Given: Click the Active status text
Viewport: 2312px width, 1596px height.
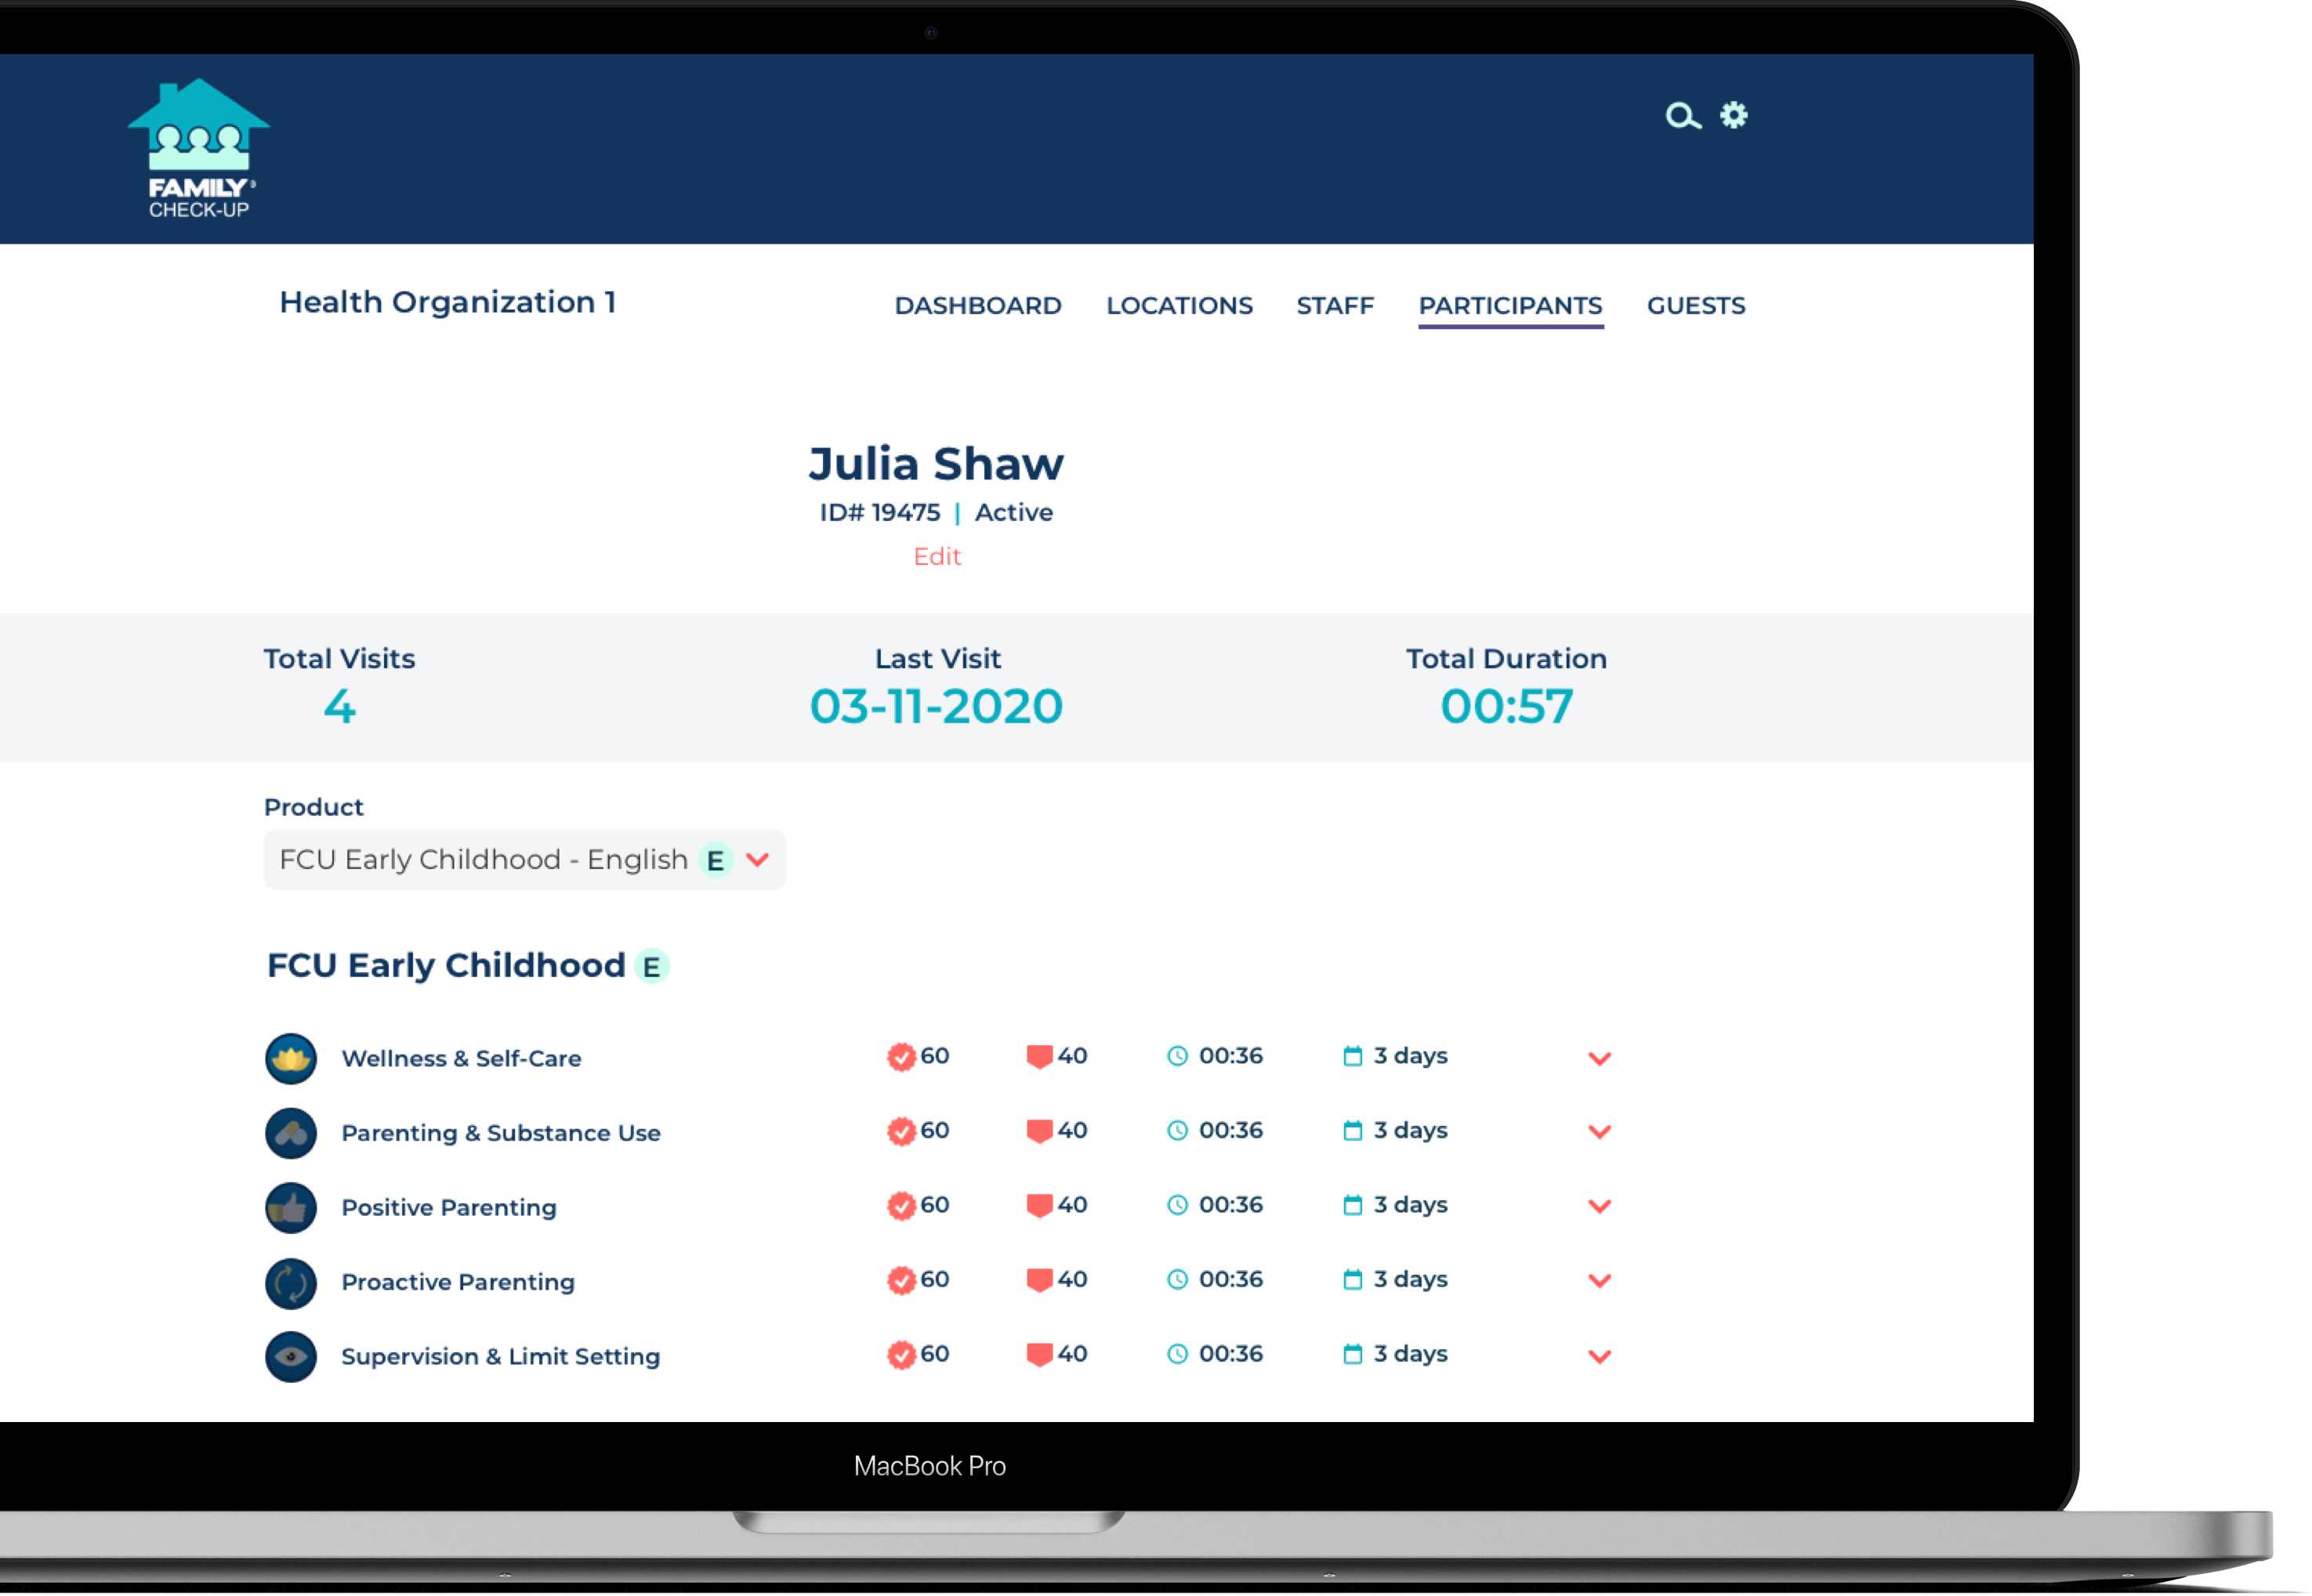Looking at the screenshot, I should (1014, 513).
